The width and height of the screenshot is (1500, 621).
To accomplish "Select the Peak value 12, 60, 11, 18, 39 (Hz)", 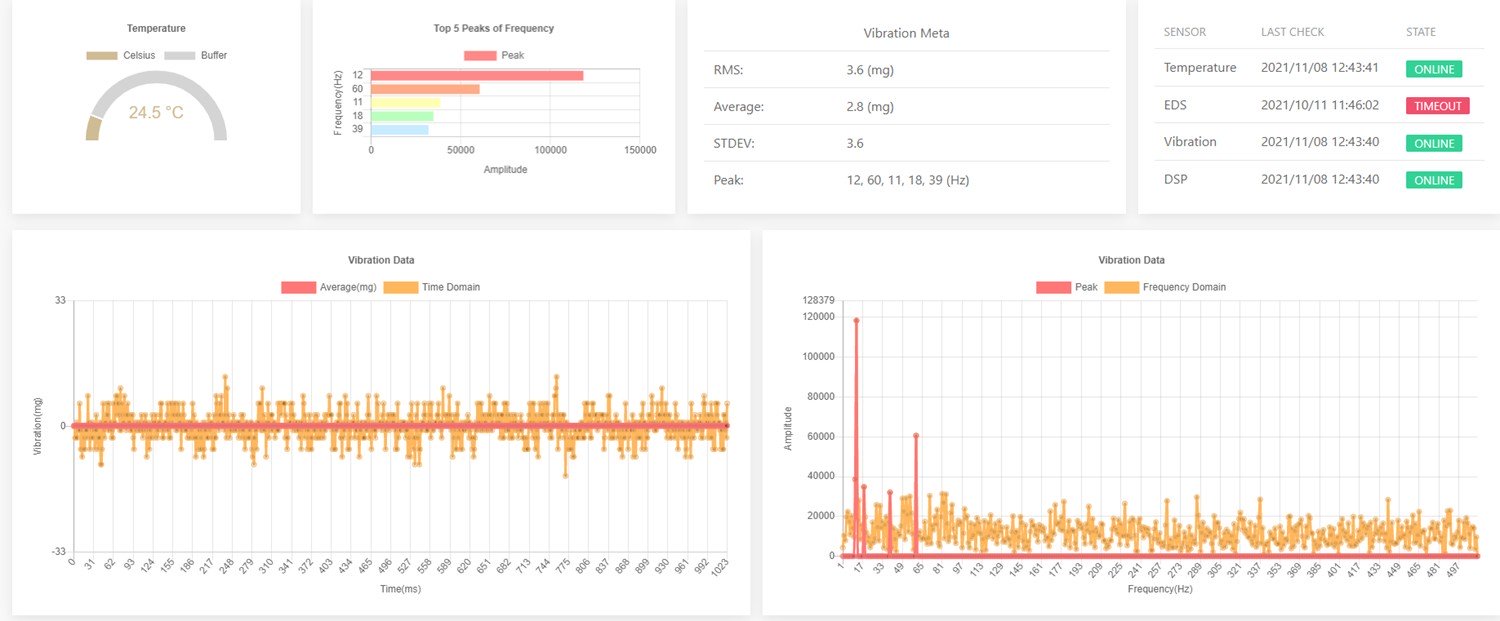I will (x=908, y=181).
